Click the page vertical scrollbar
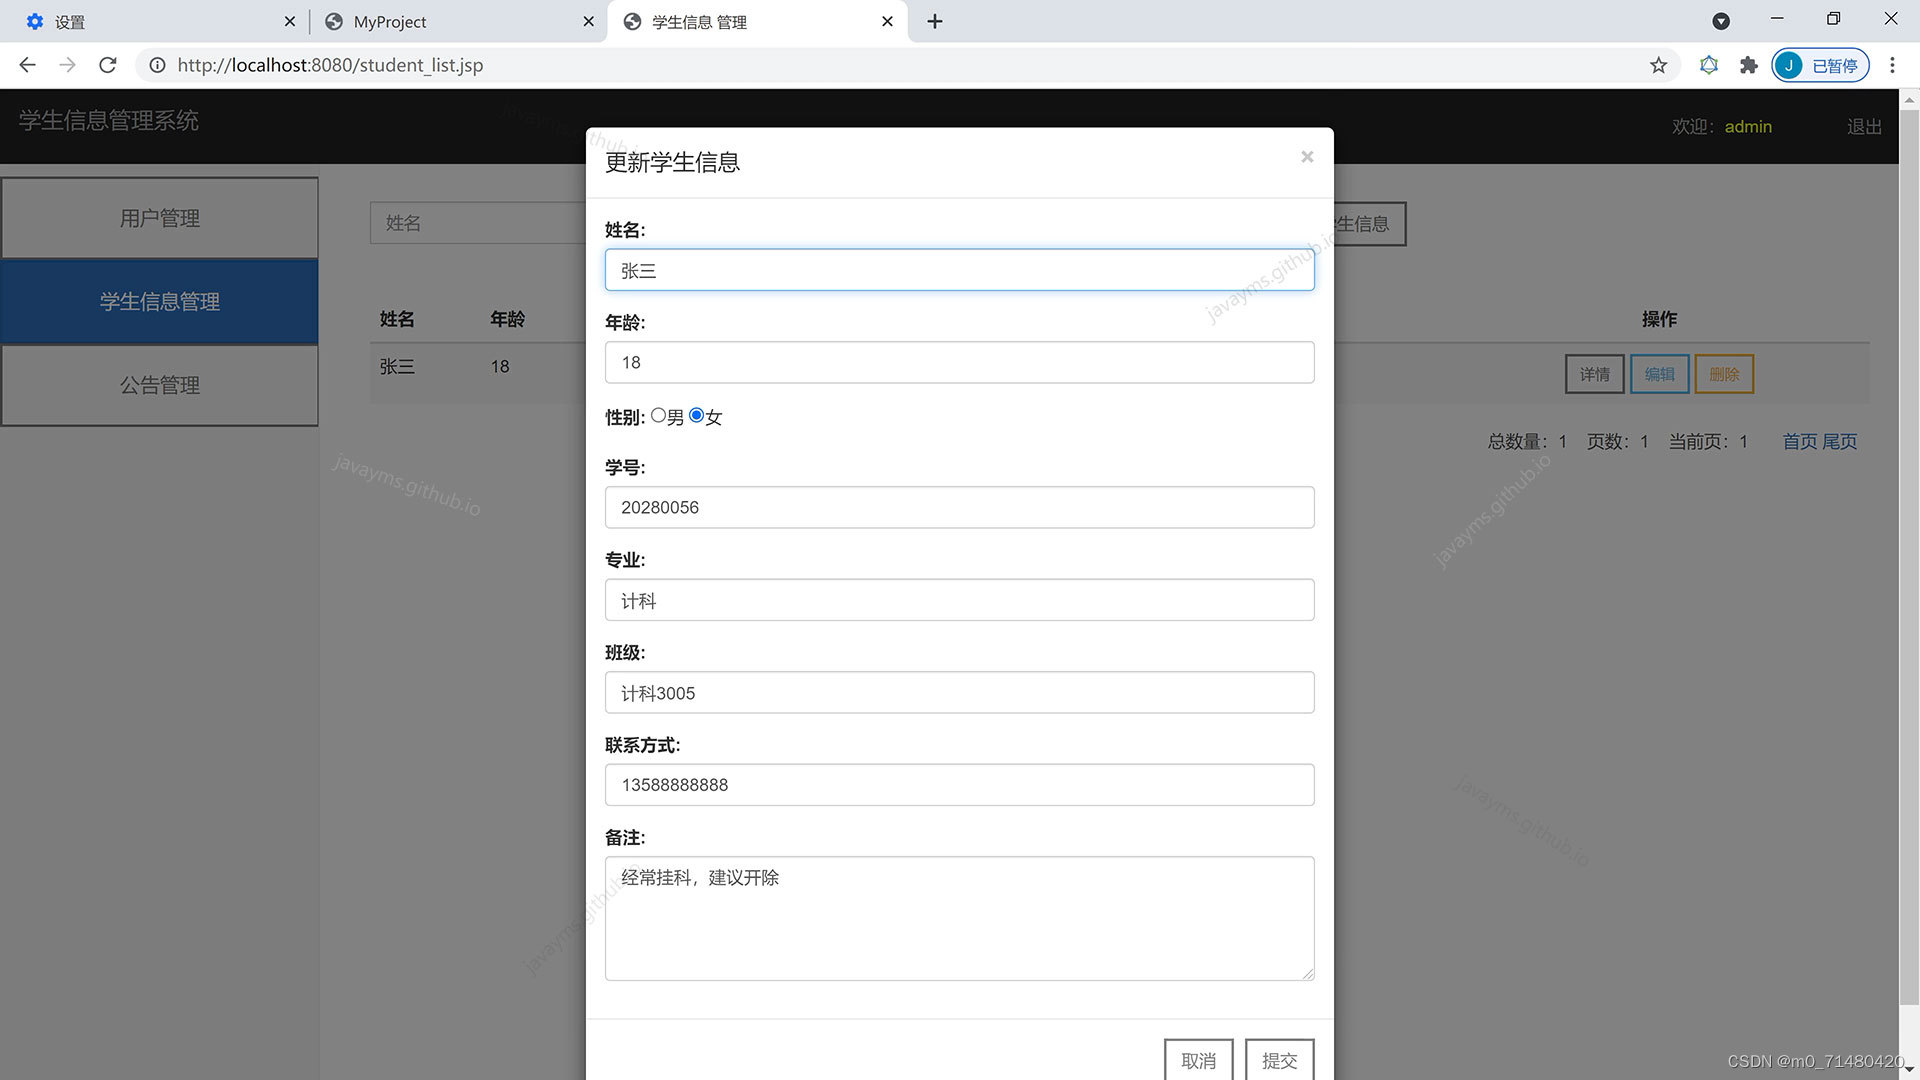The image size is (1920, 1080). [x=1909, y=557]
